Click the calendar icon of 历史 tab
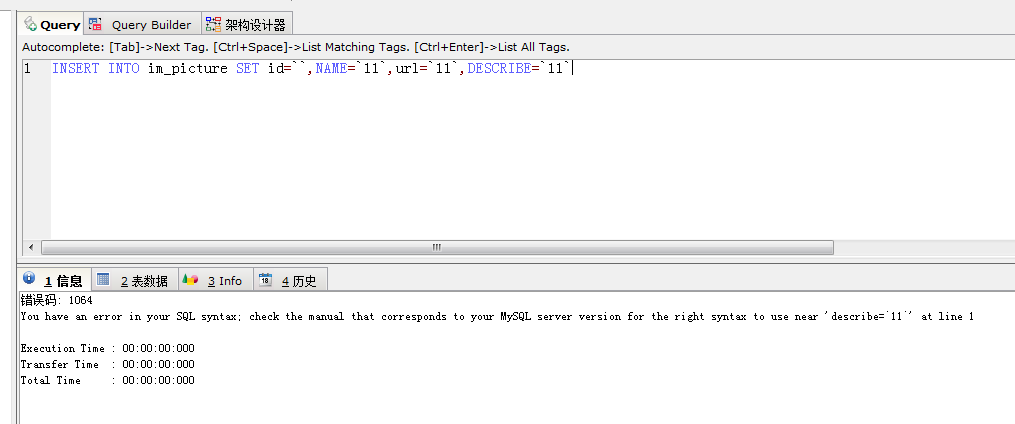 265,280
